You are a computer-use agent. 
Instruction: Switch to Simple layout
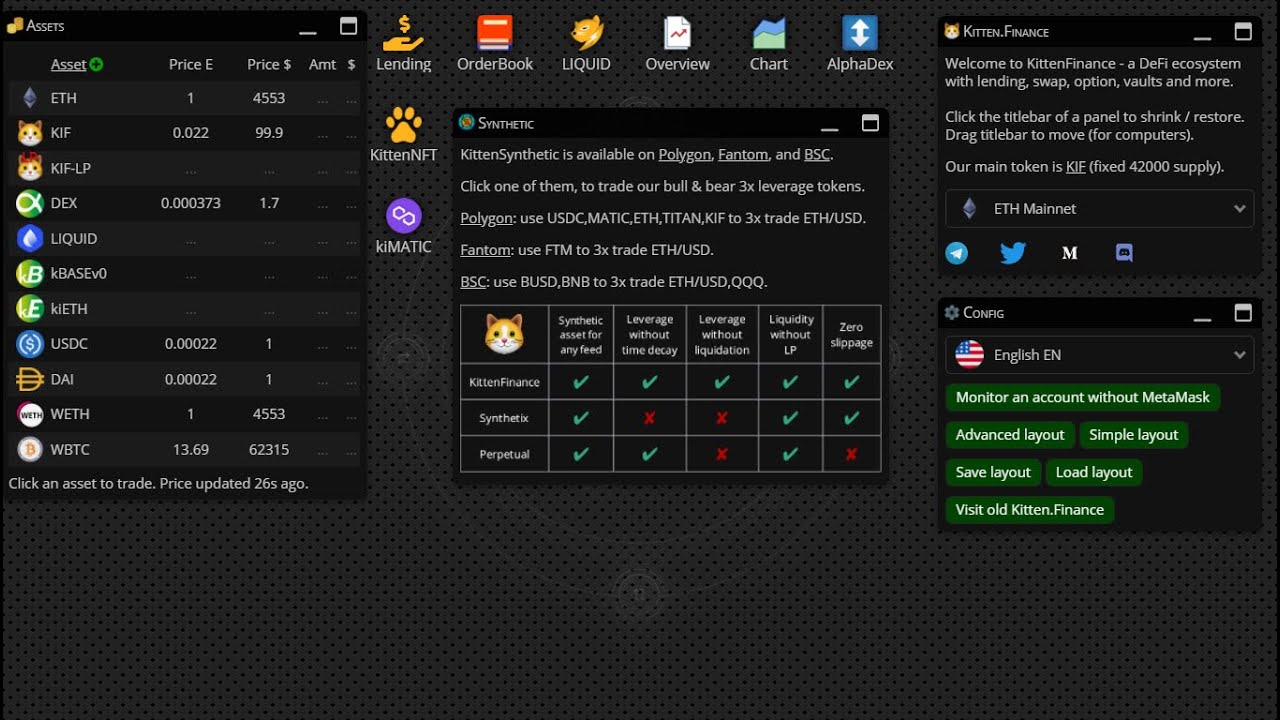click(x=1134, y=435)
